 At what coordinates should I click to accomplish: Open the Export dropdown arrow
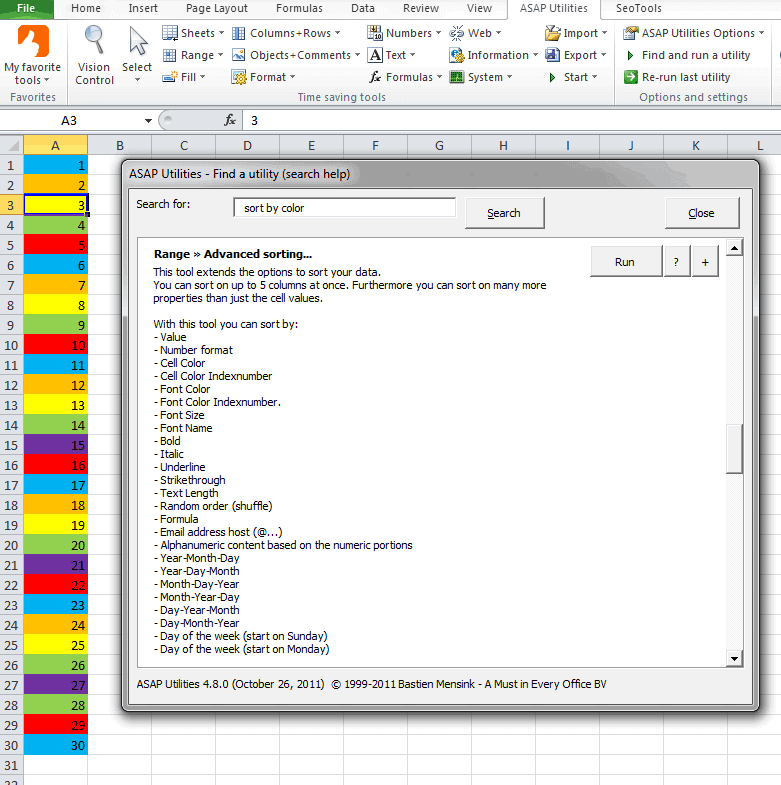[x=603, y=55]
